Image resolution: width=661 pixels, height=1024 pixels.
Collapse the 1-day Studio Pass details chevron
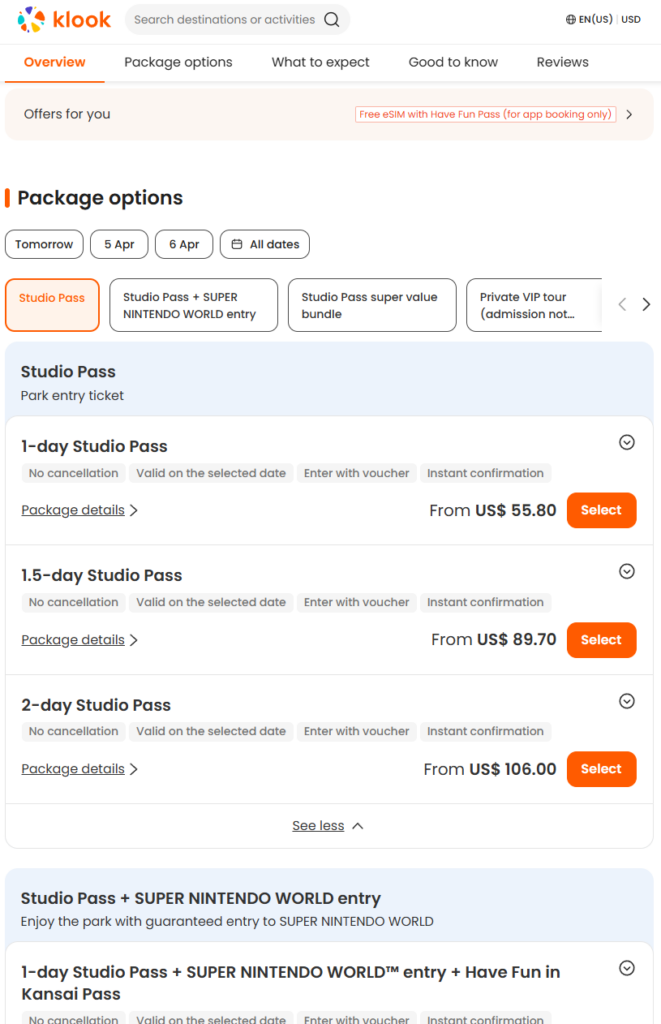point(627,442)
